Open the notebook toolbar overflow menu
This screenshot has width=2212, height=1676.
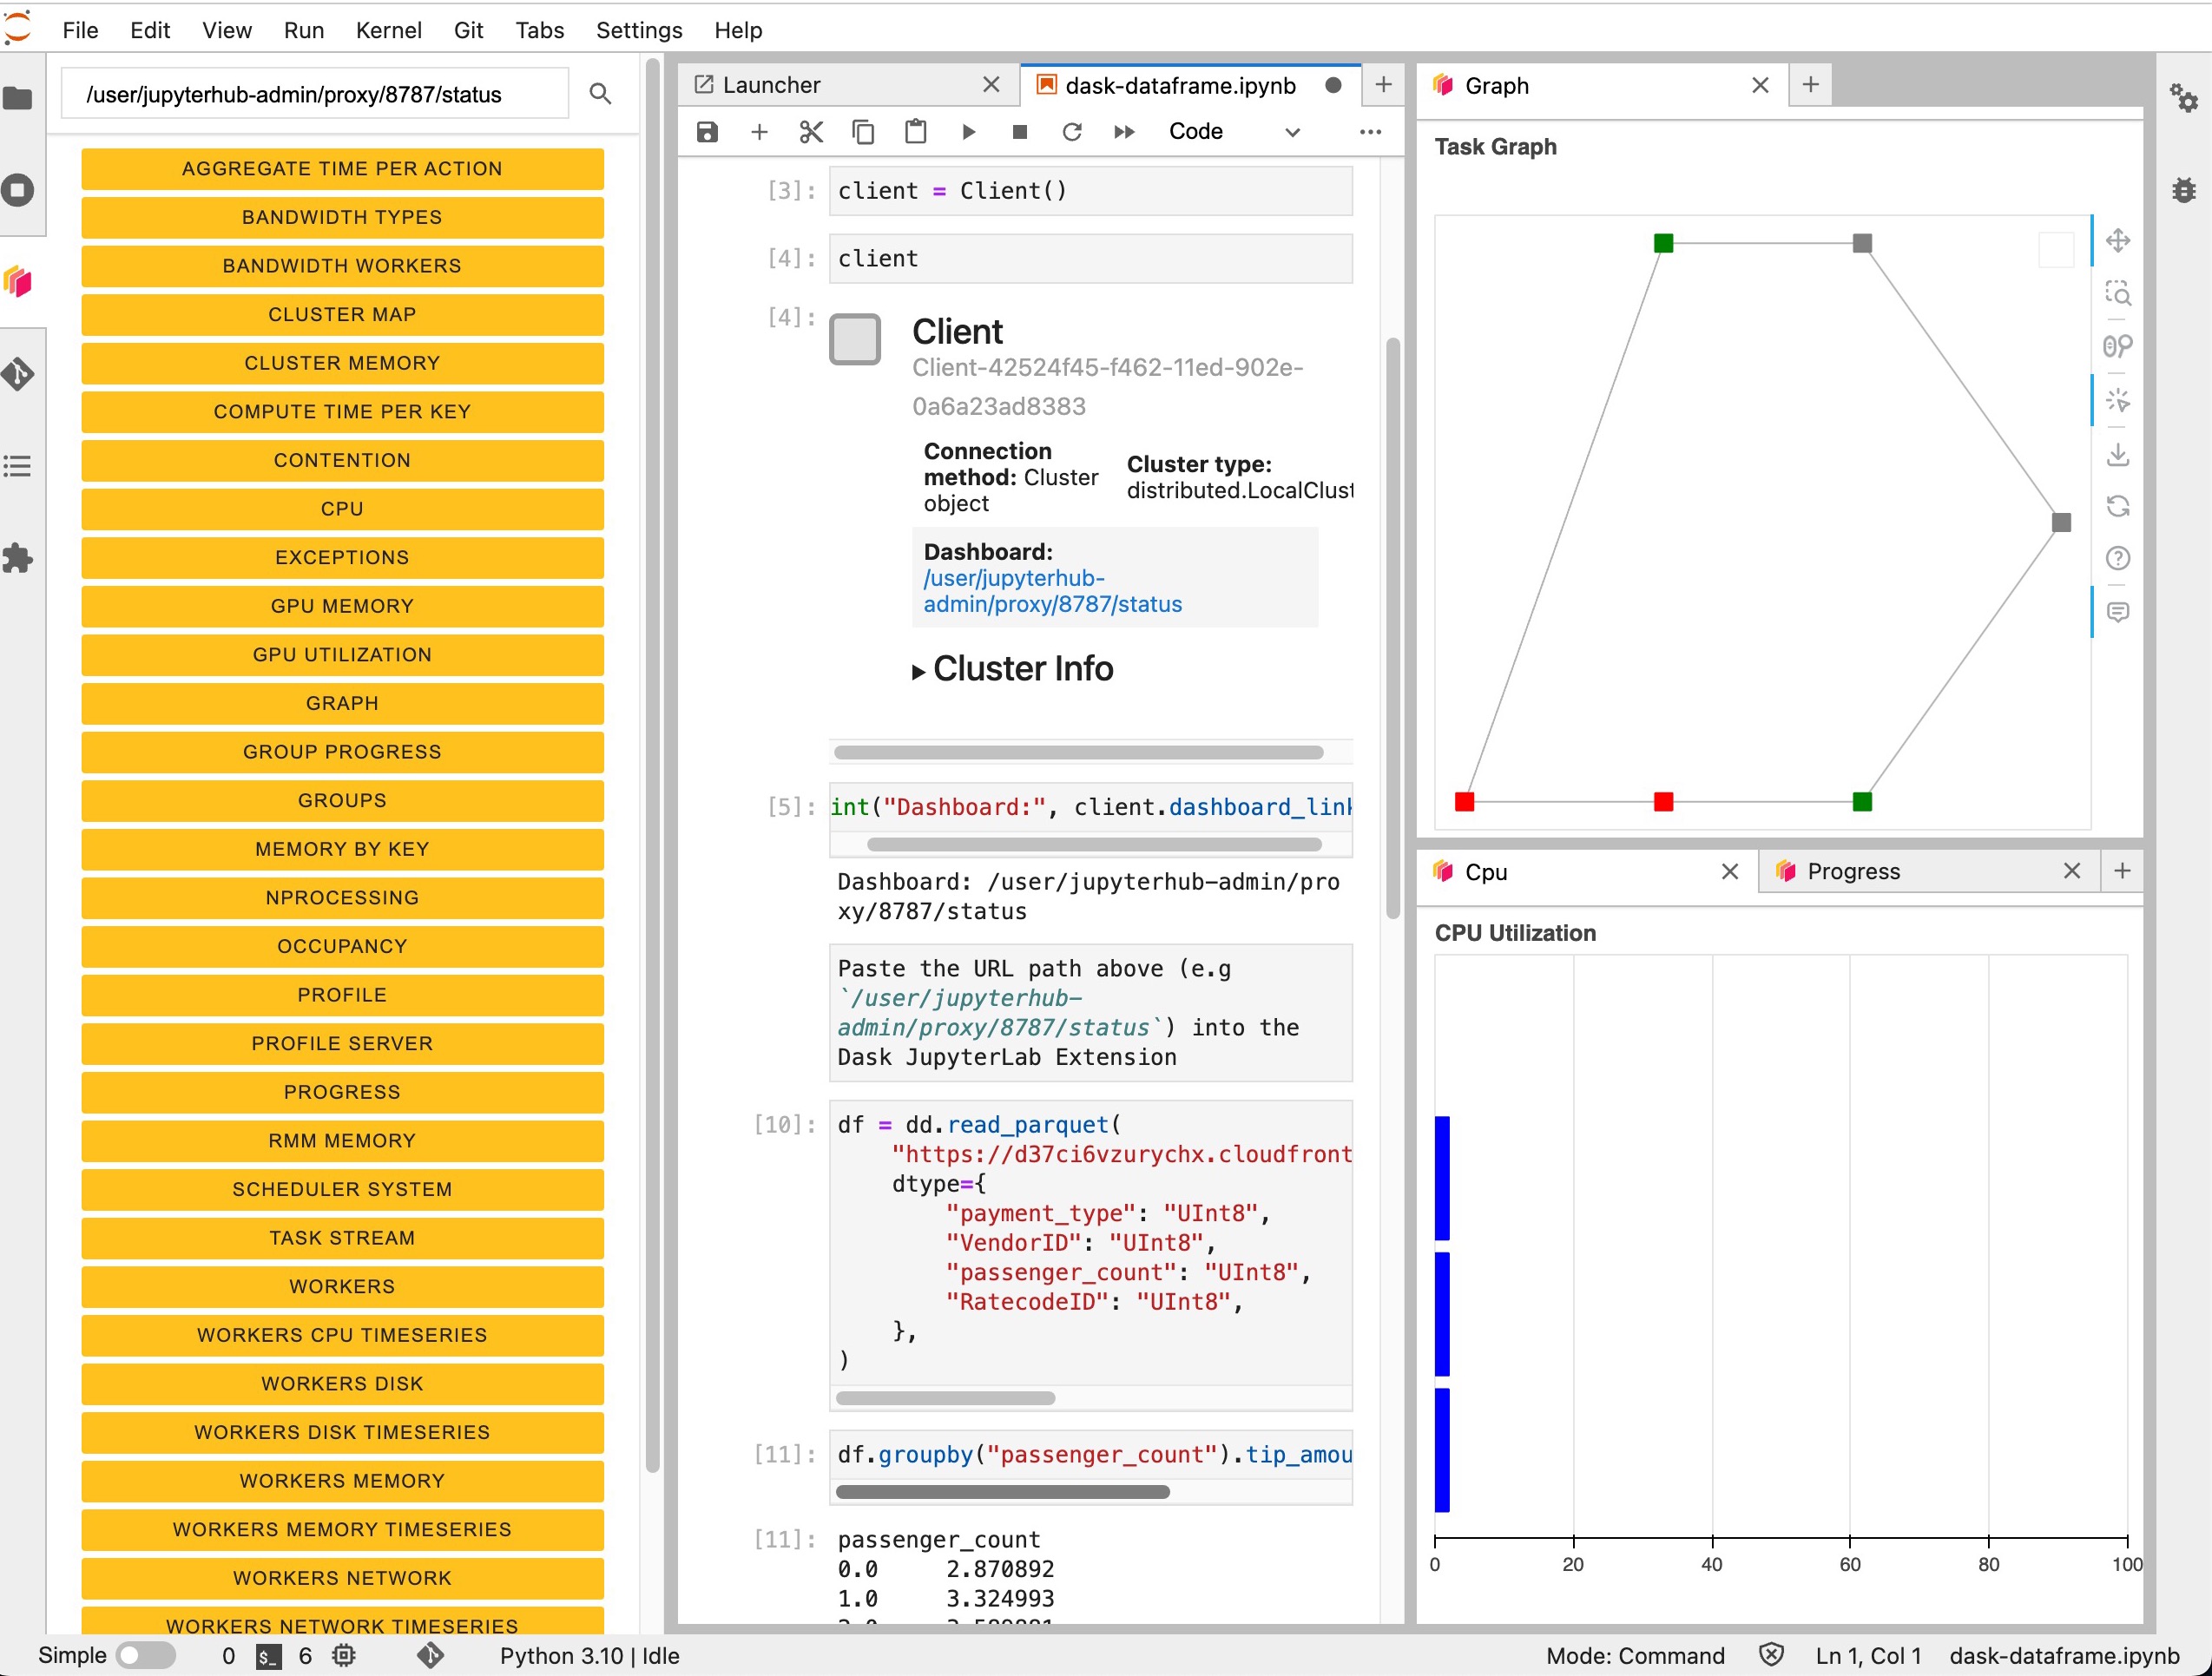1370,132
